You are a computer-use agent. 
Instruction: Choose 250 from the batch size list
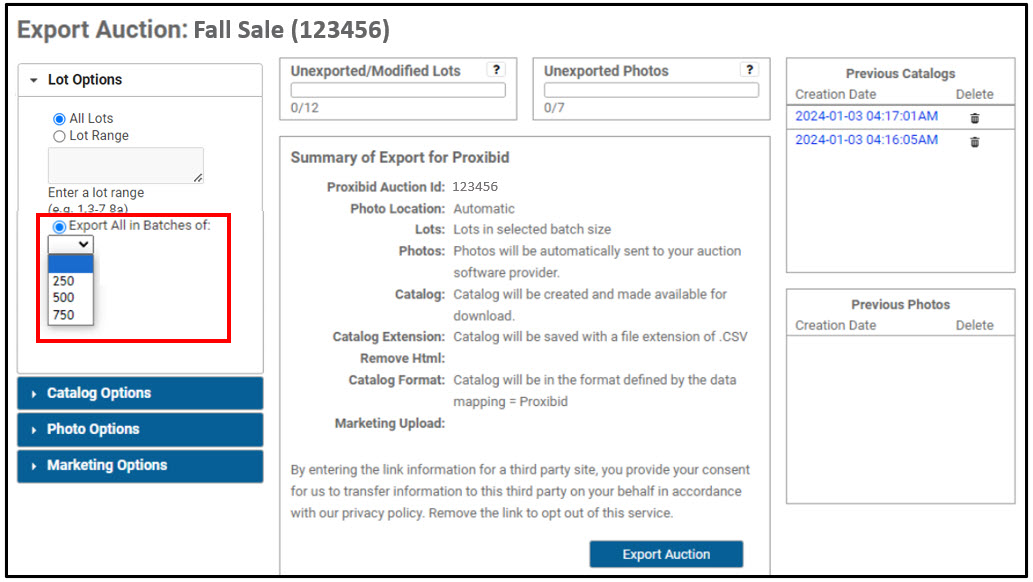[66, 281]
